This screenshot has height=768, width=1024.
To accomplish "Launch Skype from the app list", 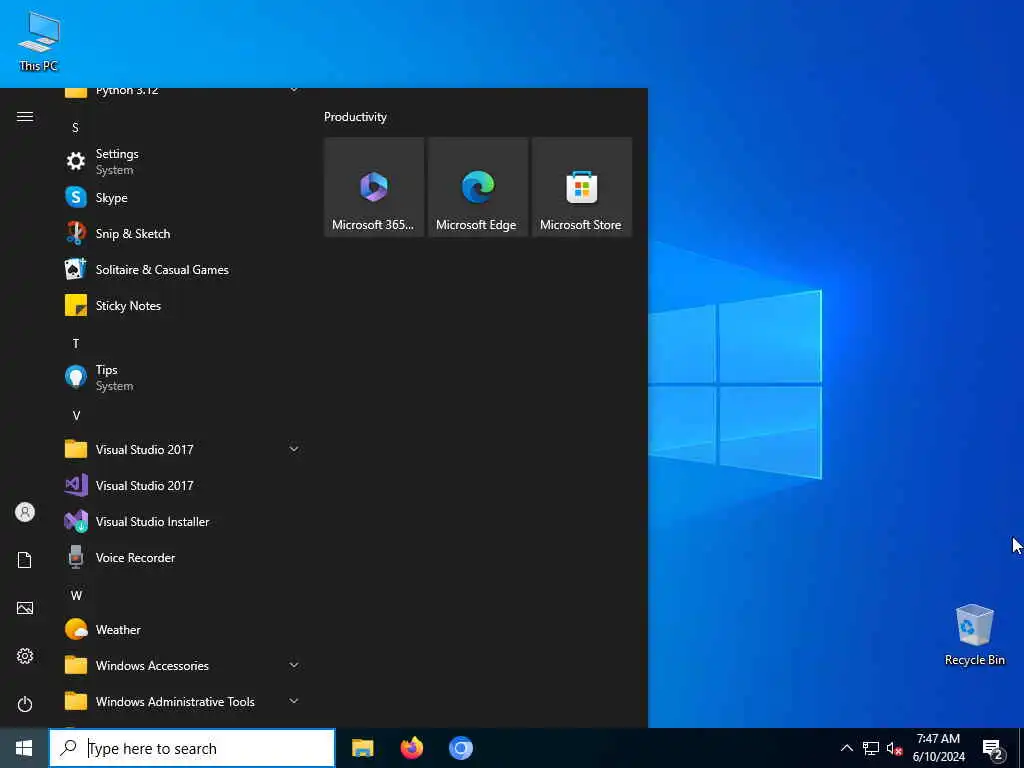I will [x=183, y=197].
